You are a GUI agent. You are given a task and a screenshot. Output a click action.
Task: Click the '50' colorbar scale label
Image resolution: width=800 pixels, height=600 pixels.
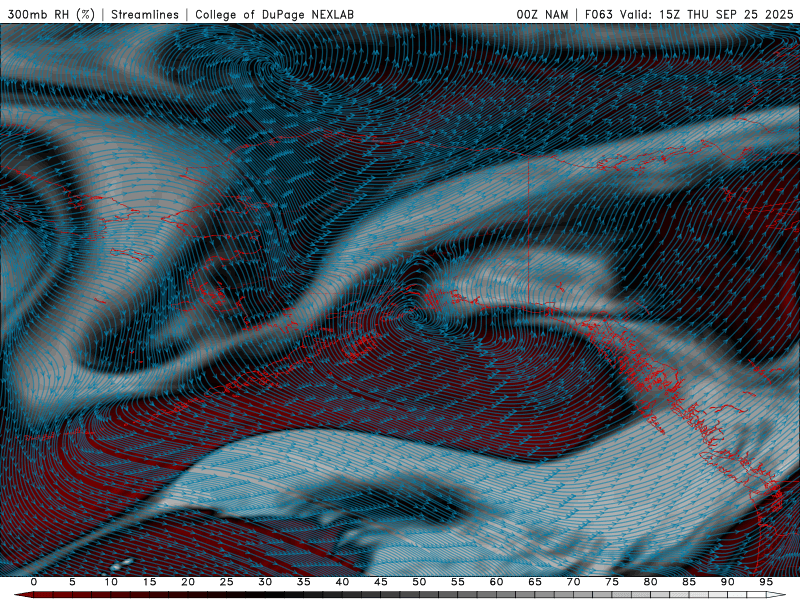pos(419,582)
